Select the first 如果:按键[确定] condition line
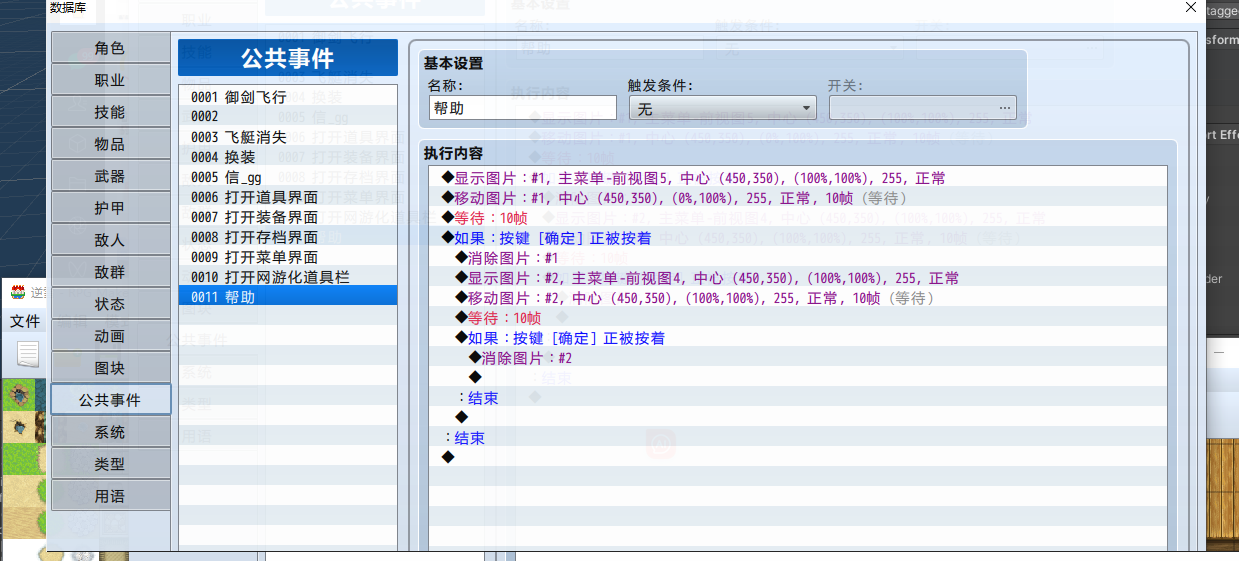 click(x=797, y=238)
